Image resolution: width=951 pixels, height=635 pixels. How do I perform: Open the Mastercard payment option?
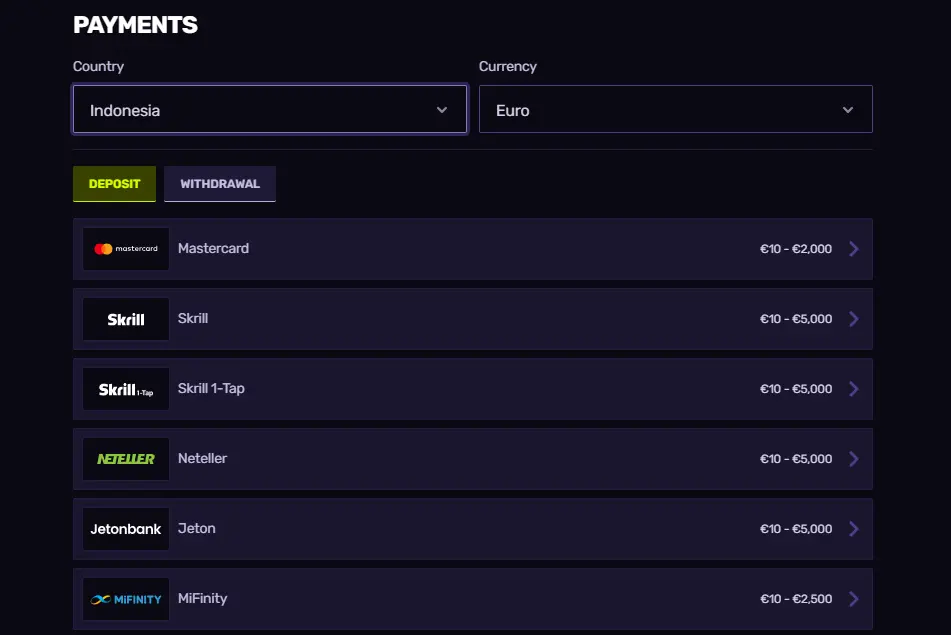click(x=474, y=248)
